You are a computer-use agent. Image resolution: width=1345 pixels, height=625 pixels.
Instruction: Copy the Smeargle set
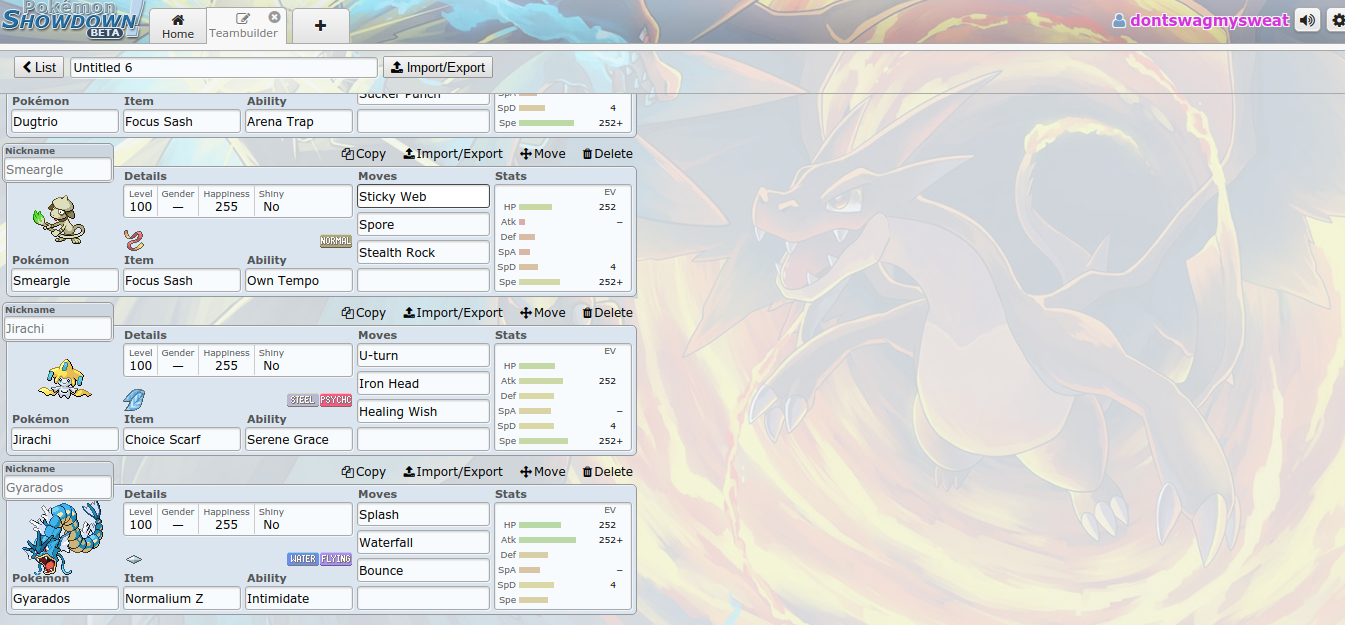pyautogui.click(x=363, y=154)
